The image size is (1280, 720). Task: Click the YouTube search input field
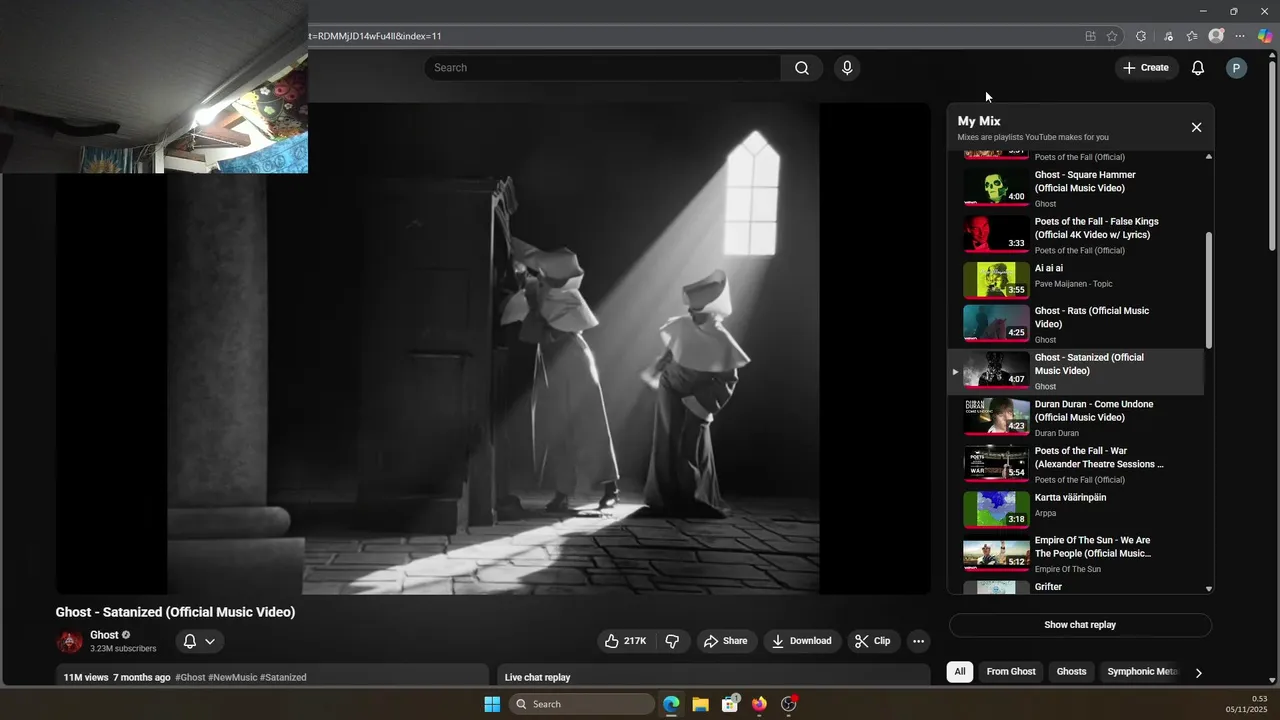602,68
